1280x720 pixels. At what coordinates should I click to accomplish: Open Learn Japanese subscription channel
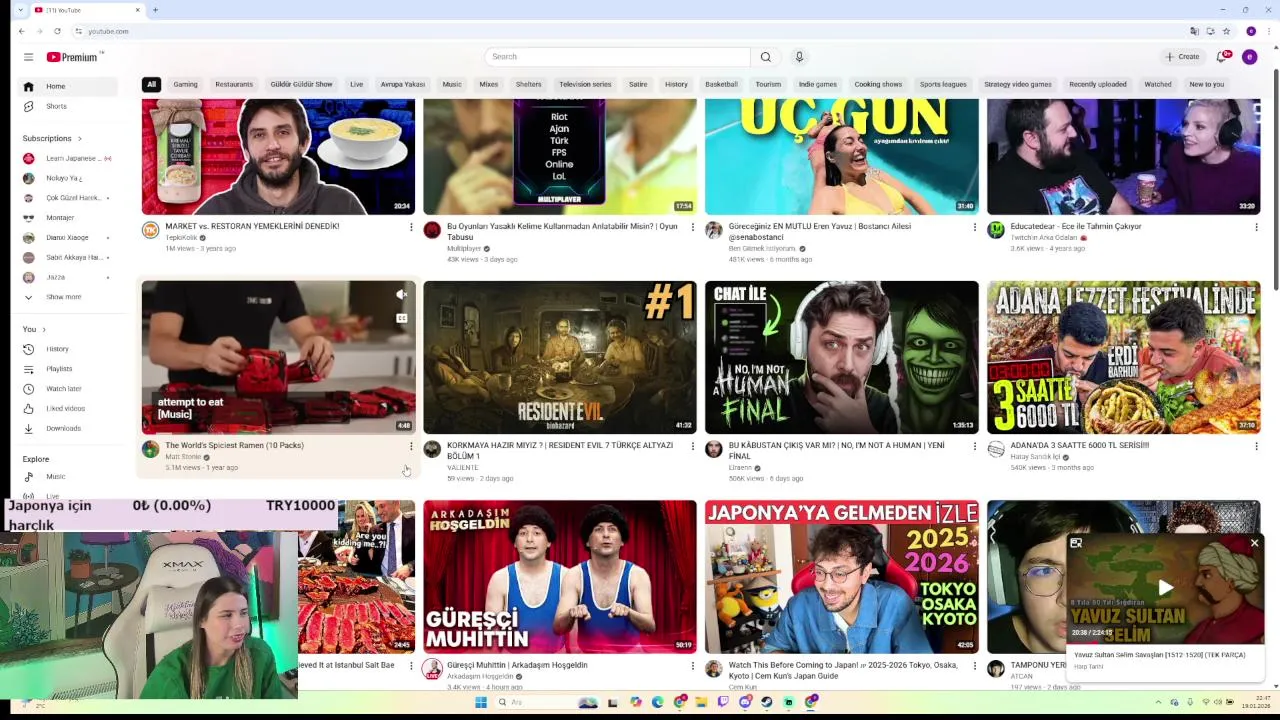(68, 158)
